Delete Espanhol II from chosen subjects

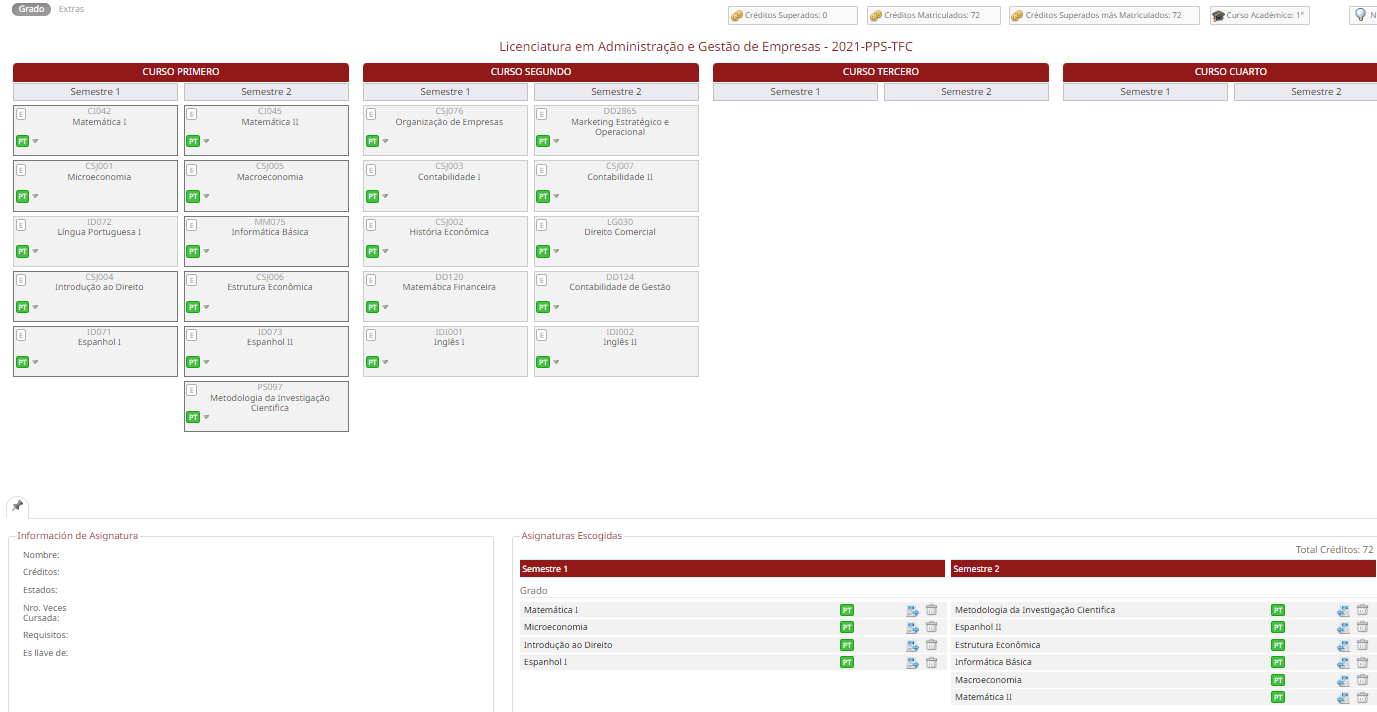point(1362,627)
